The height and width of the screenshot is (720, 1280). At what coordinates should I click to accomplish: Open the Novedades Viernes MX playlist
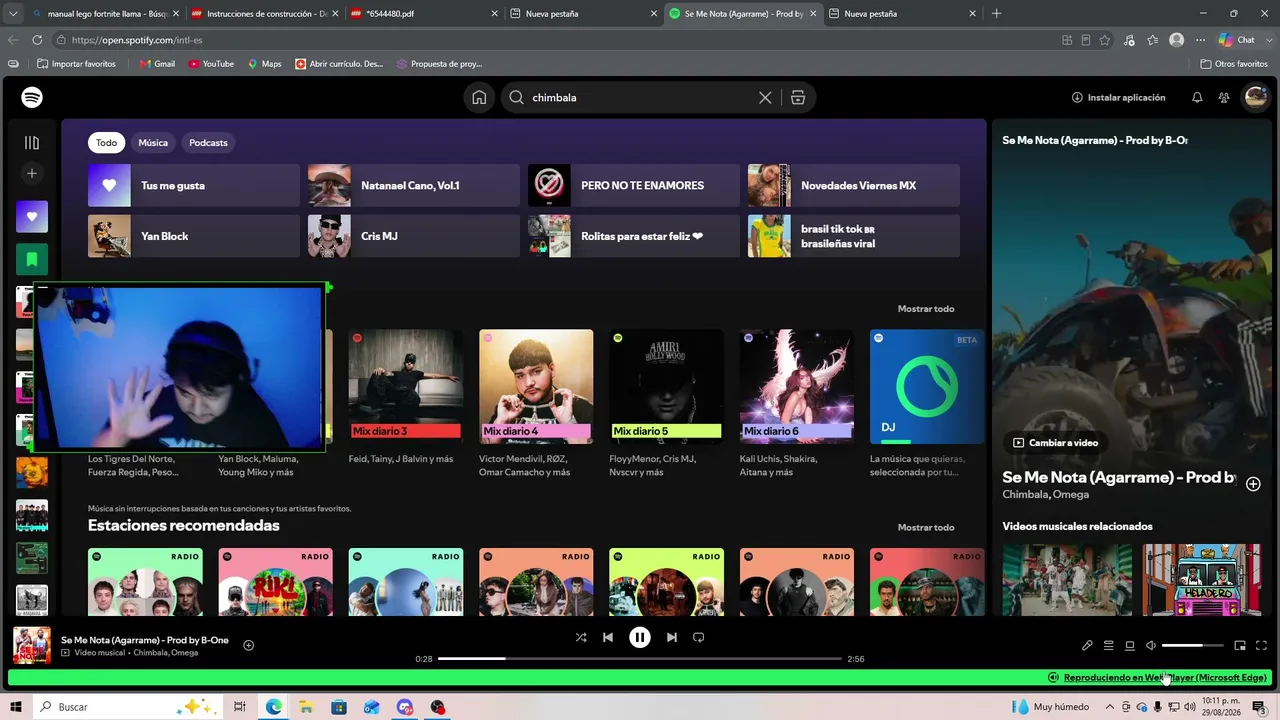(x=854, y=185)
